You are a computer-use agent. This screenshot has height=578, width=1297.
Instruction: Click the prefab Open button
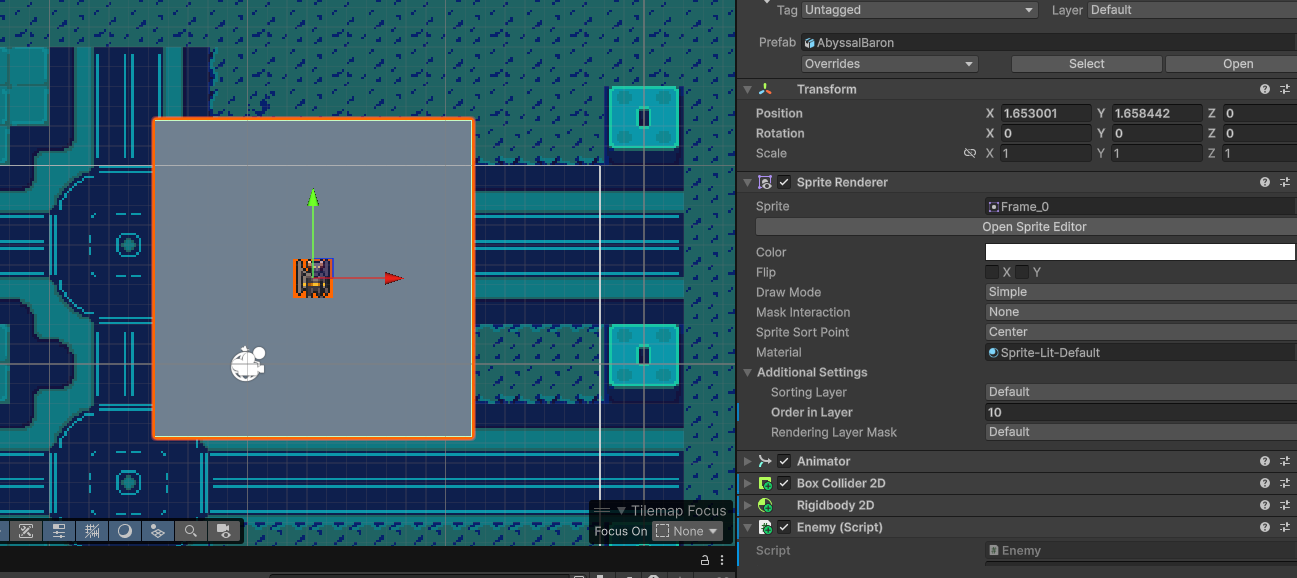[1232, 64]
